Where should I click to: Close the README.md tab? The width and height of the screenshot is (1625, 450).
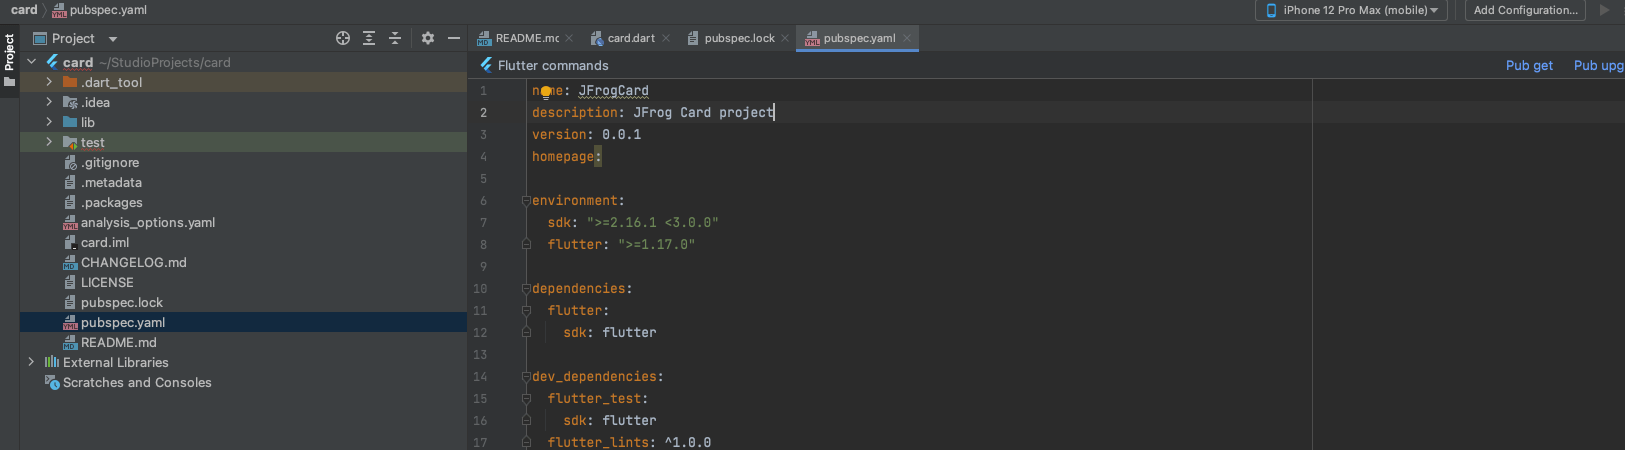[569, 38]
